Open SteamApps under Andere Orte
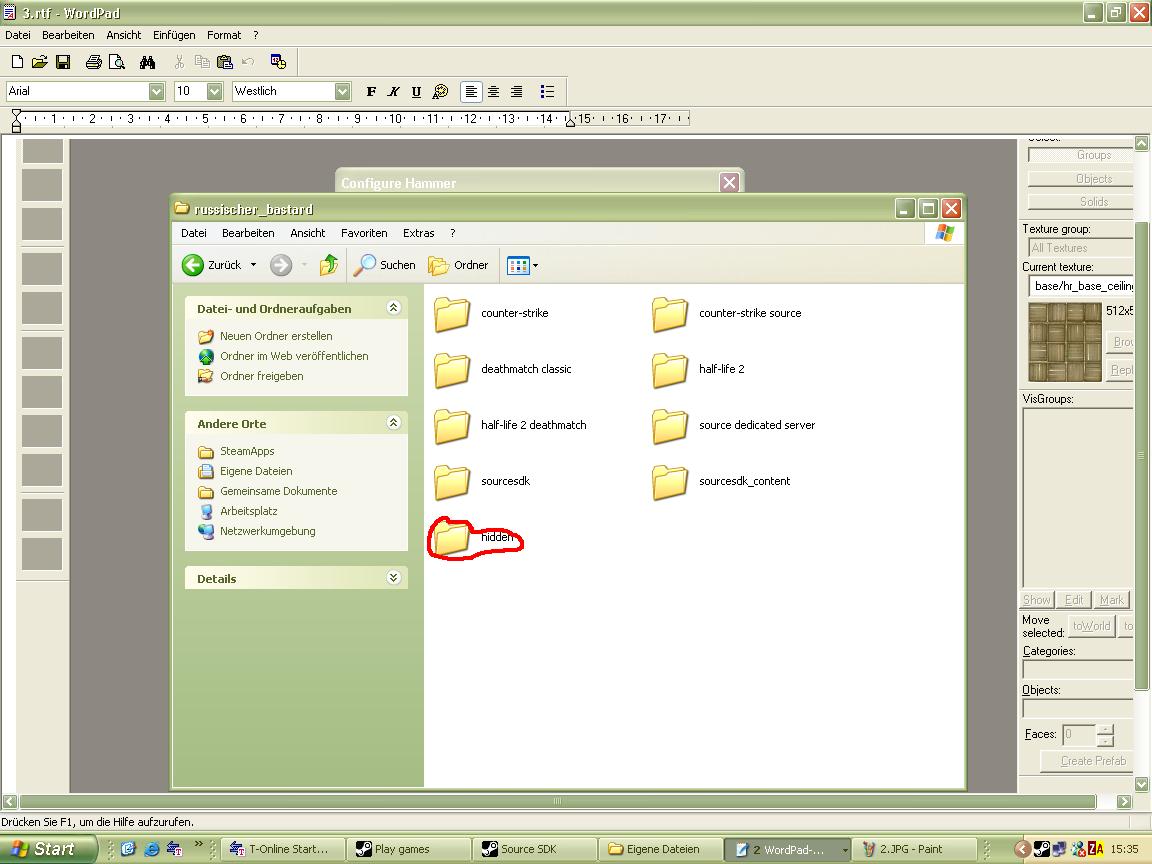1152x864 pixels. click(x=247, y=451)
